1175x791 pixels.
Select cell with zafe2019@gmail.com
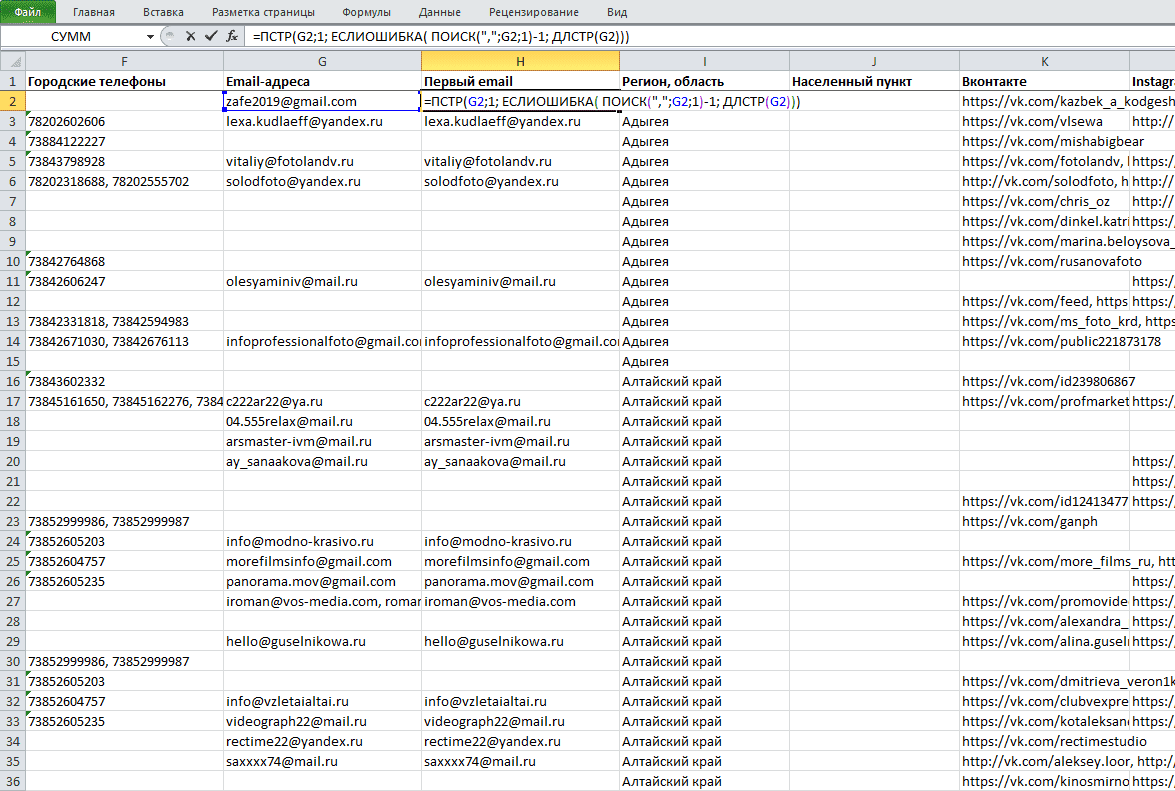[x=322, y=101]
